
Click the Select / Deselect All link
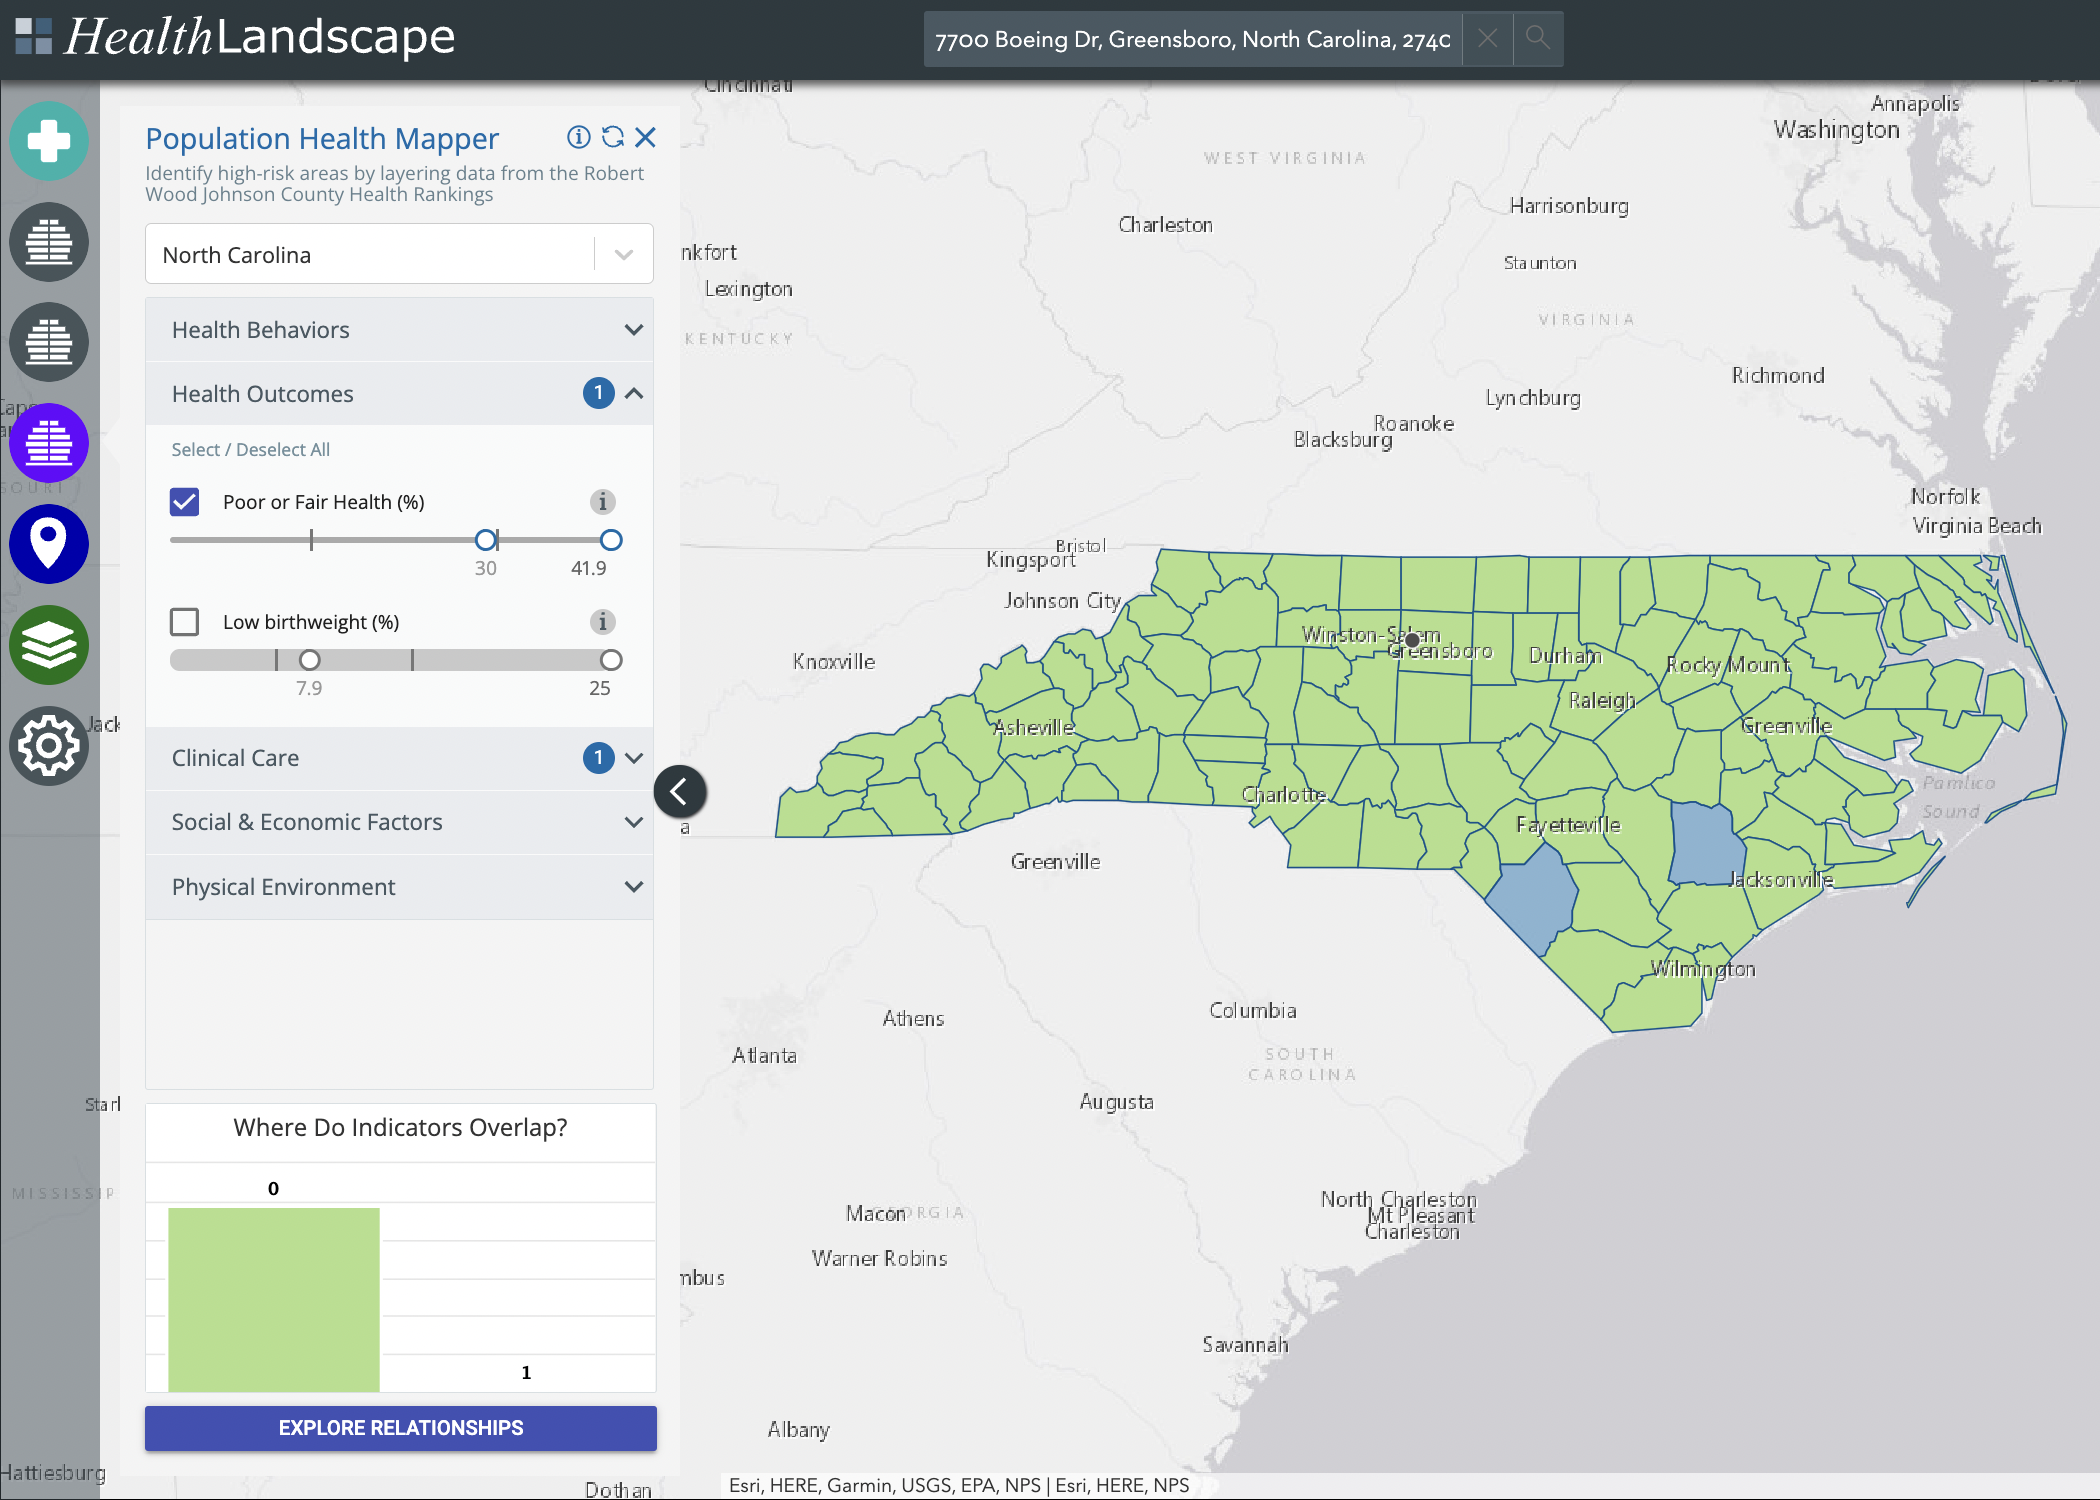click(x=250, y=450)
